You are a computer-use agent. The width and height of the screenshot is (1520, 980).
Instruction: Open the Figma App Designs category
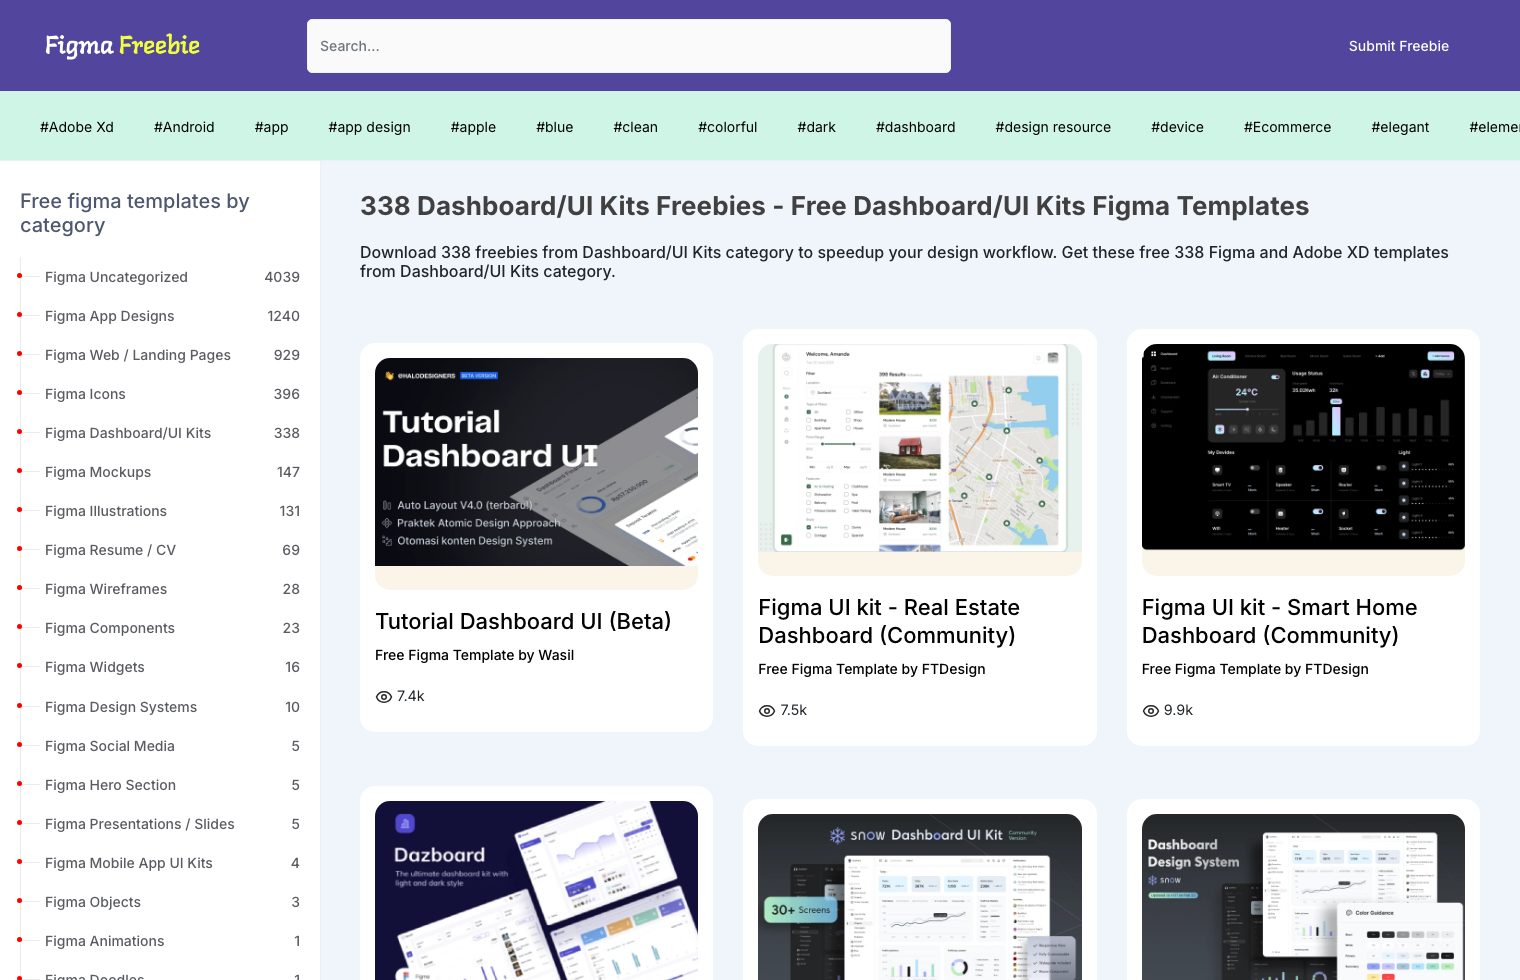coord(110,316)
